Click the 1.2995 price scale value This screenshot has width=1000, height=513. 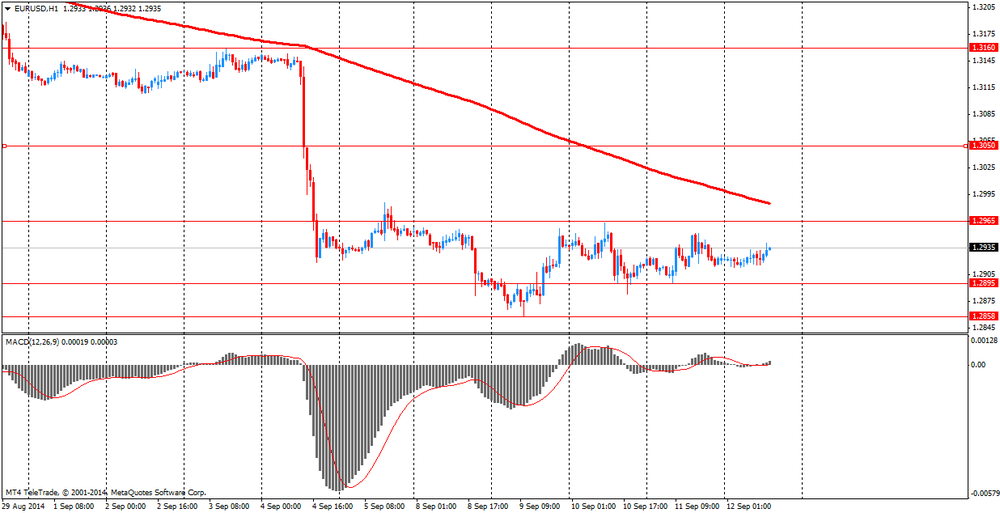pyautogui.click(x=982, y=194)
